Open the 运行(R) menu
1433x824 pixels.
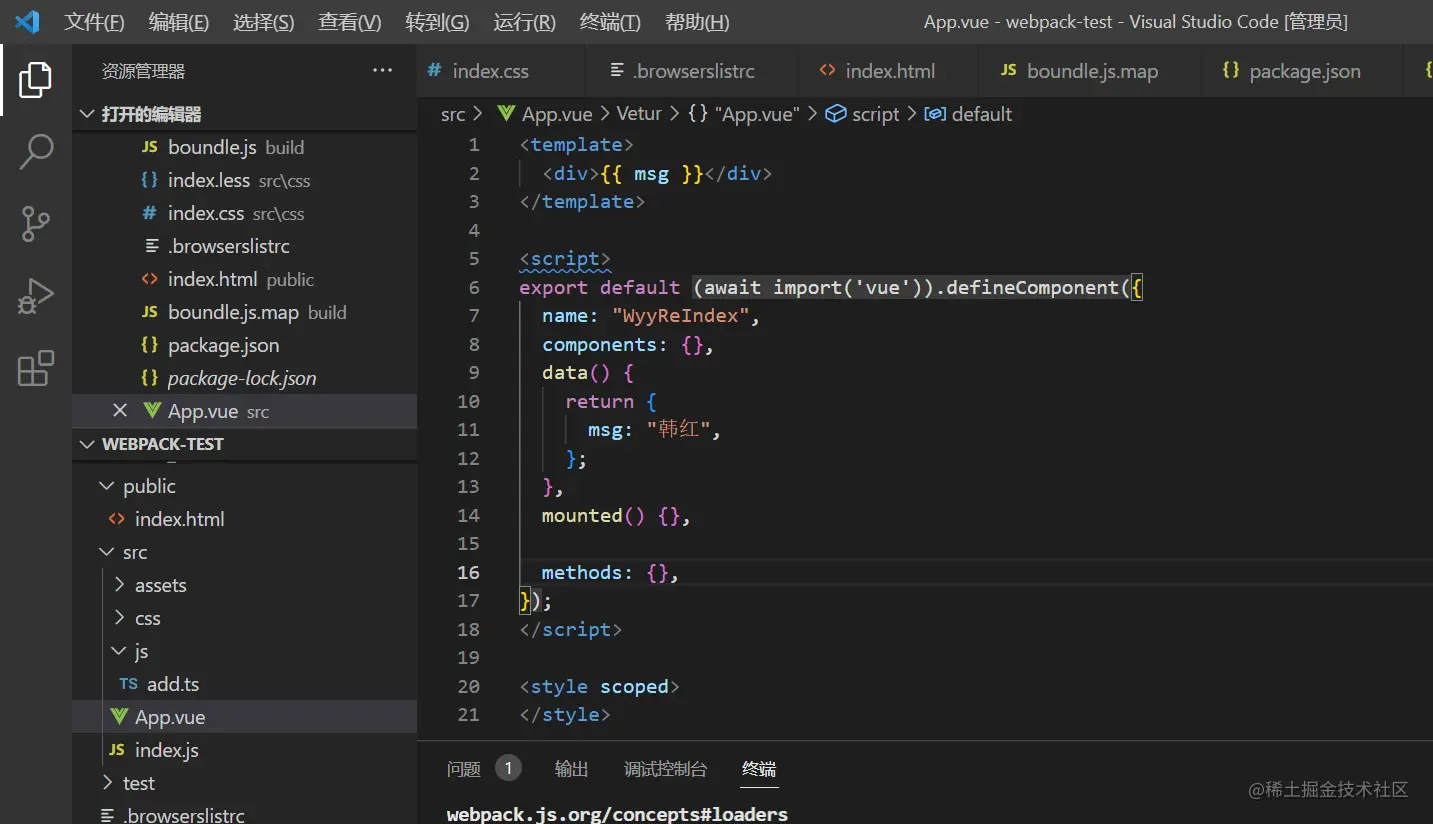coord(525,22)
